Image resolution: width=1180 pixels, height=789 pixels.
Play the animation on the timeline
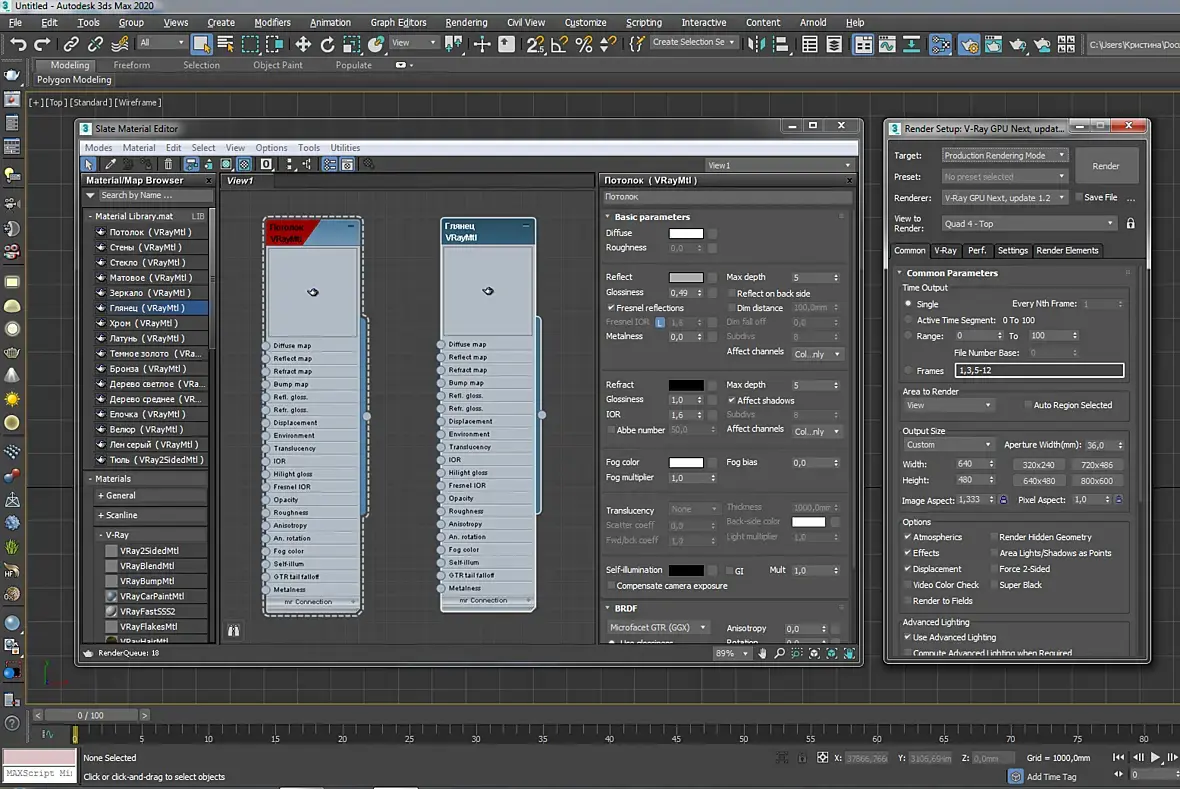1156,757
